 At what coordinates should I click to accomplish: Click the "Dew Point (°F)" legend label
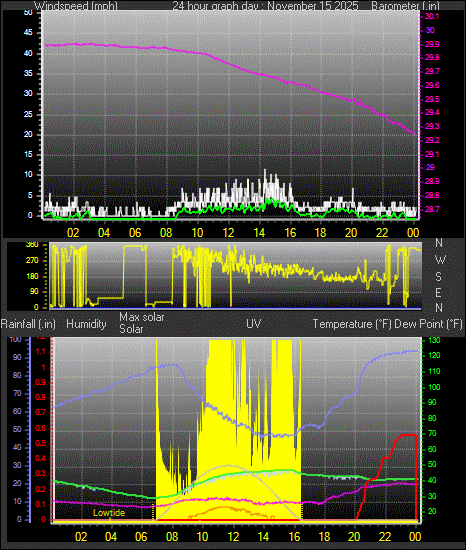coord(428,324)
